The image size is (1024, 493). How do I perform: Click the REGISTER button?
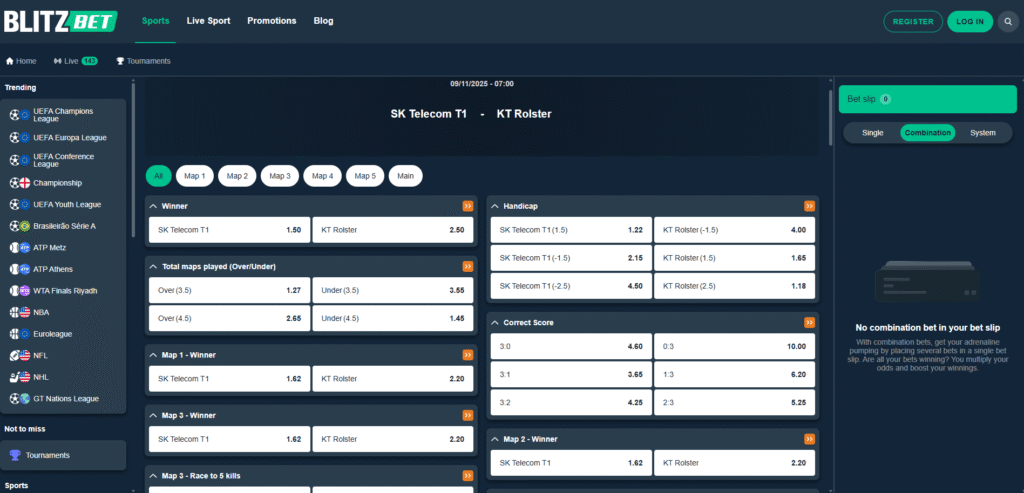[913, 22]
